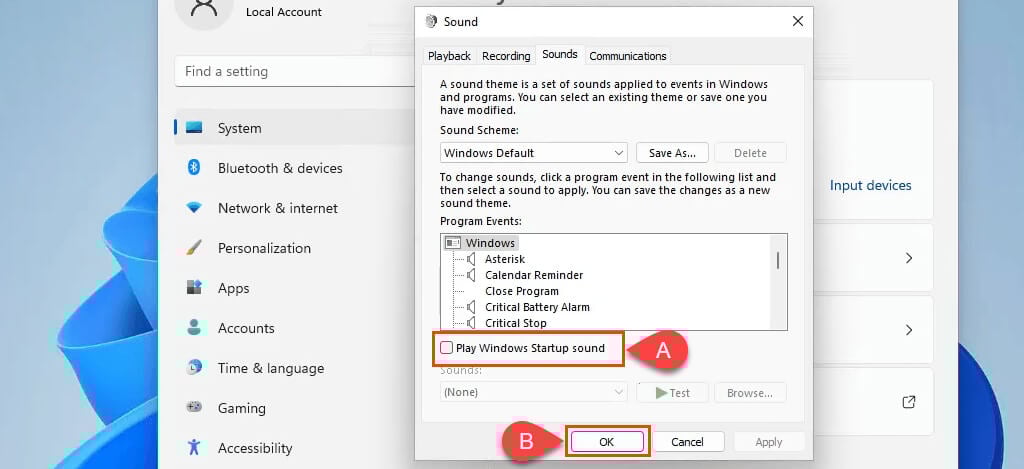1024x469 pixels.
Task: Switch to the Recording tab
Action: (x=506, y=56)
